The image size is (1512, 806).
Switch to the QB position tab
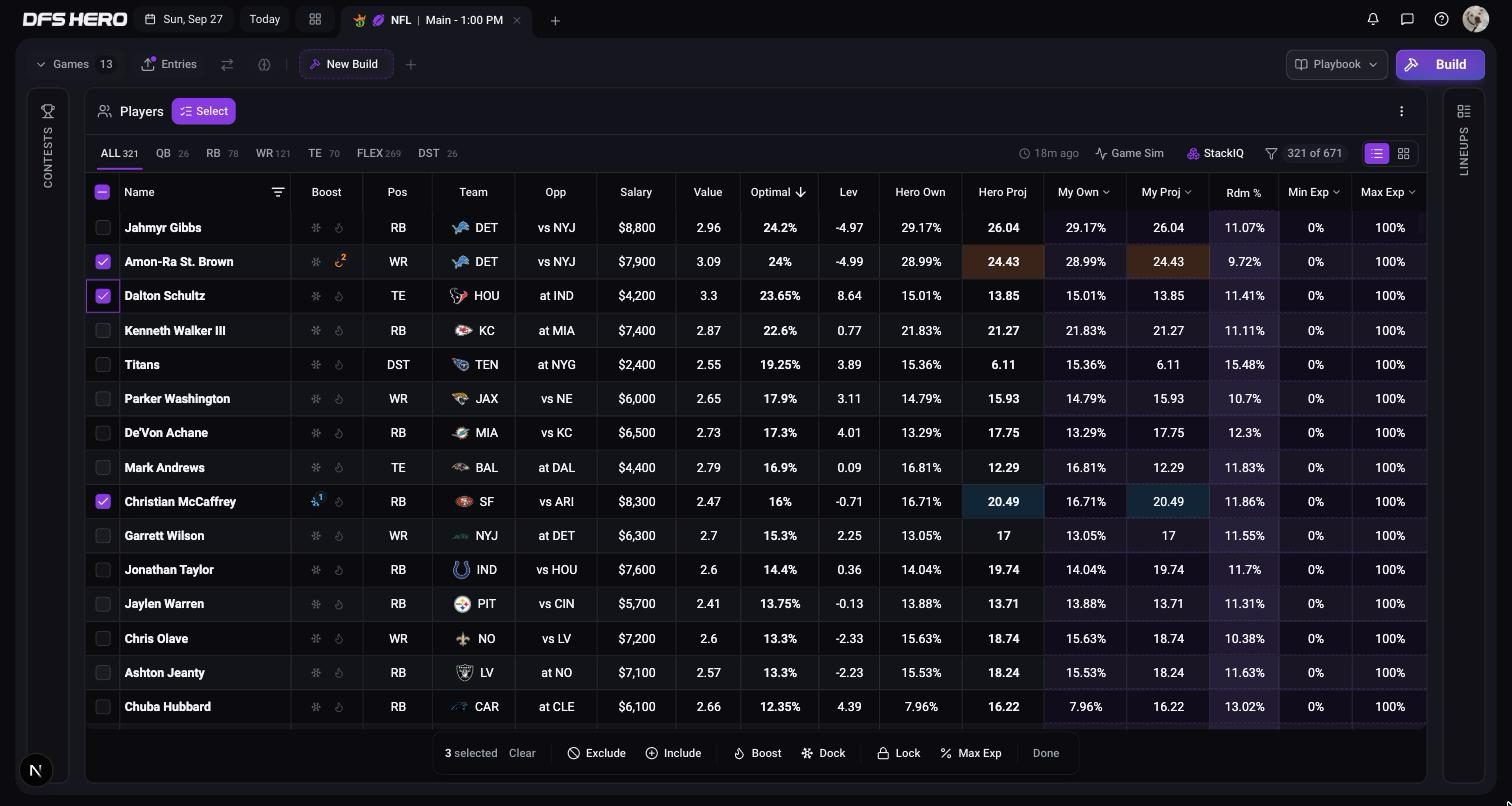click(172, 153)
